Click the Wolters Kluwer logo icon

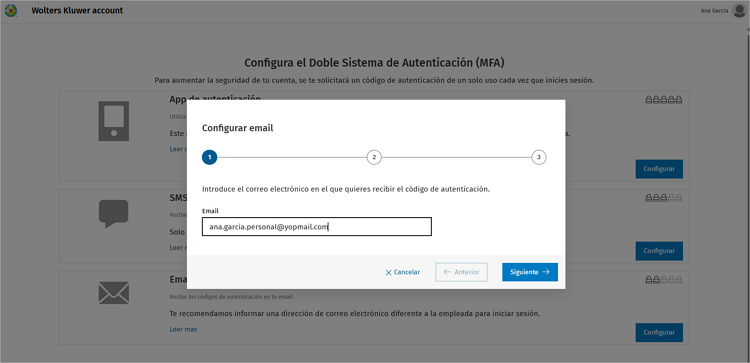[11, 11]
